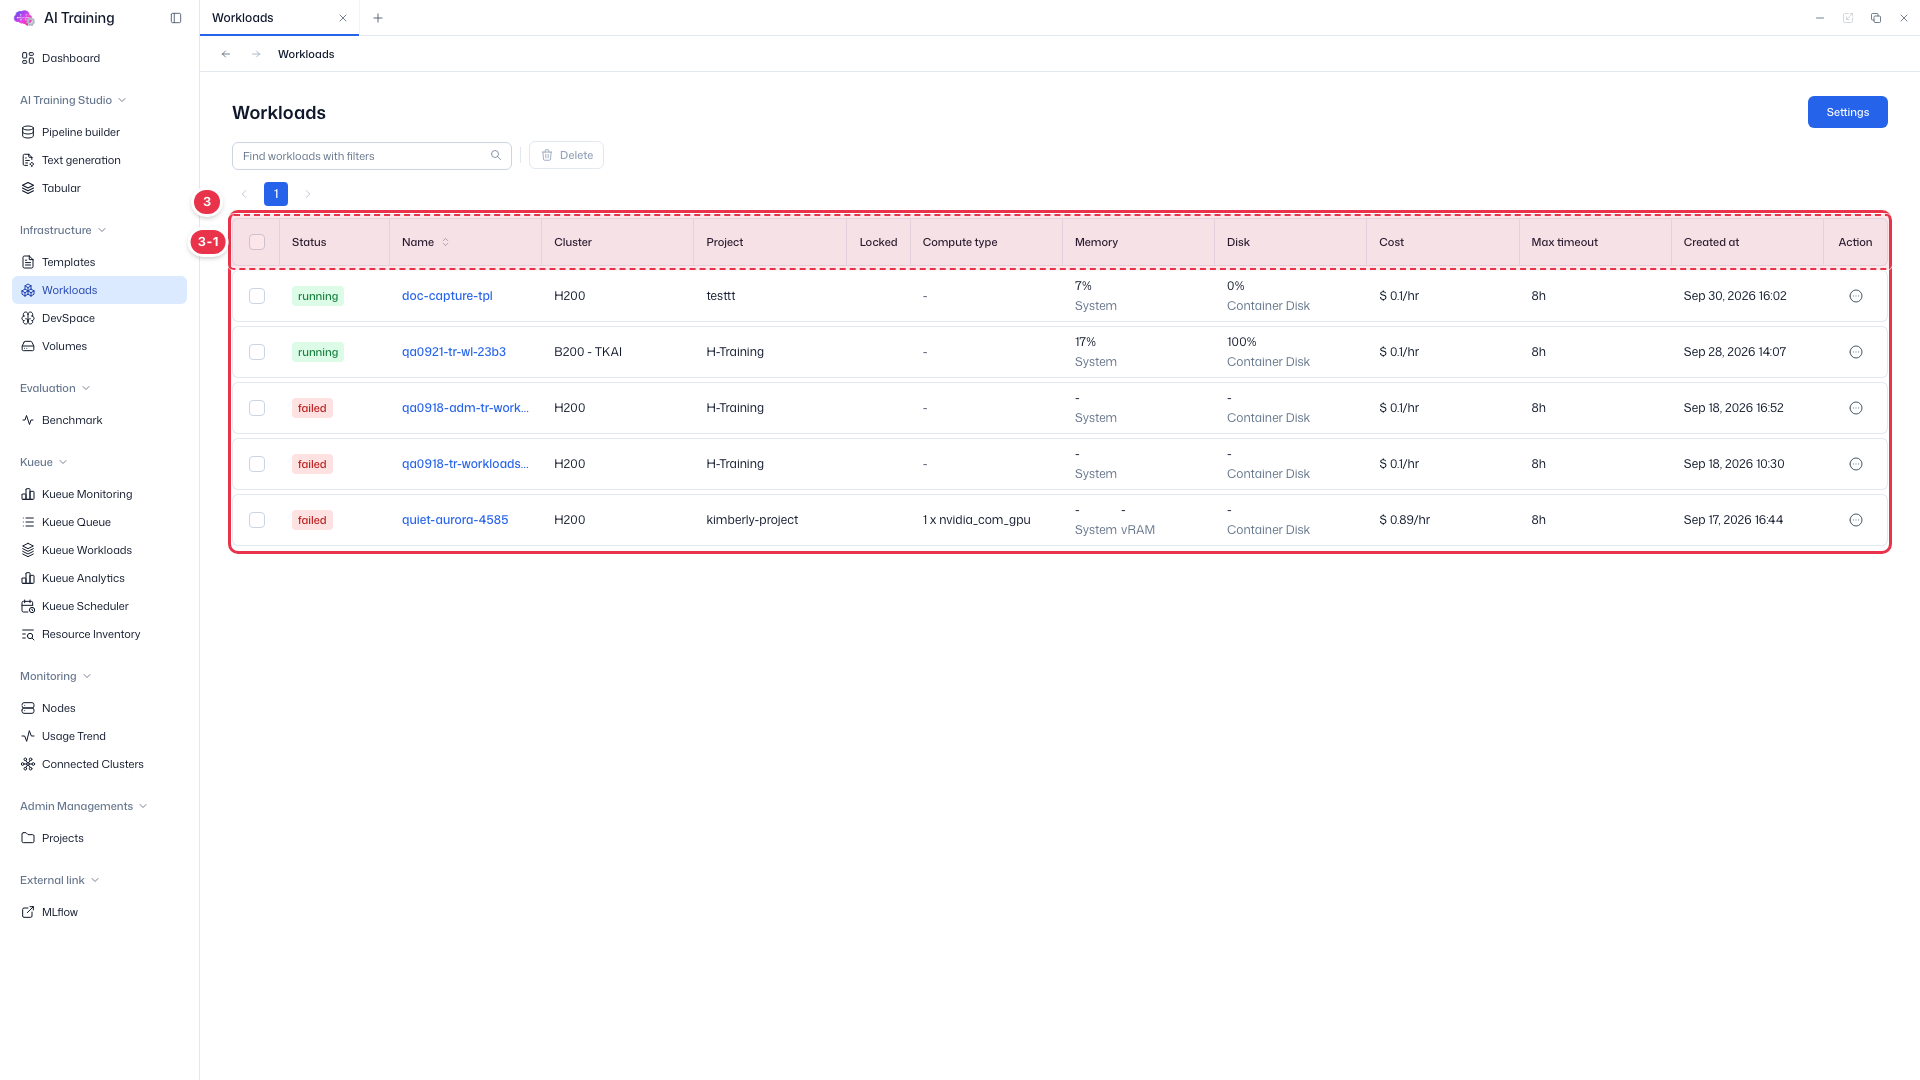Screen dimensions: 1920x1080
Task: Select the doc-capture-tpl row checkbox
Action: pyautogui.click(x=257, y=296)
